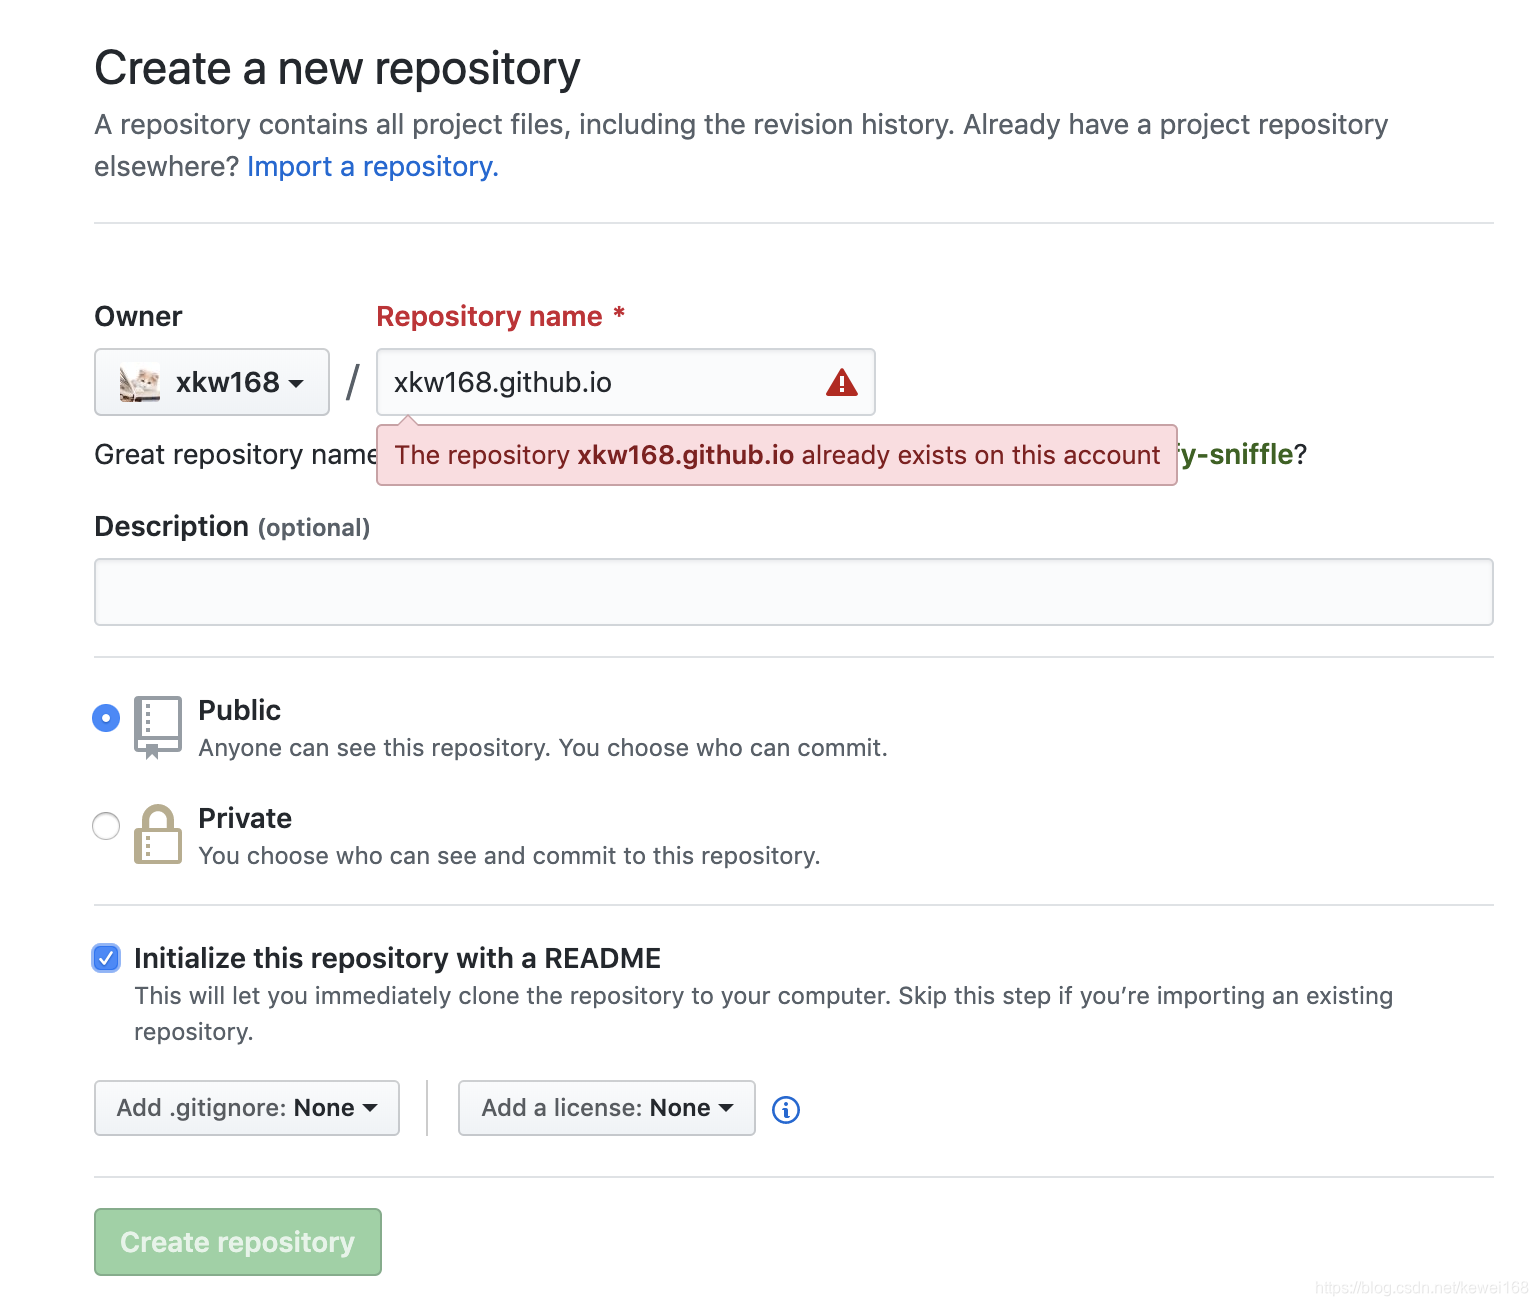Expand the Add .gitignore dropdown
Image resolution: width=1538 pixels, height=1306 pixels.
pos(247,1108)
